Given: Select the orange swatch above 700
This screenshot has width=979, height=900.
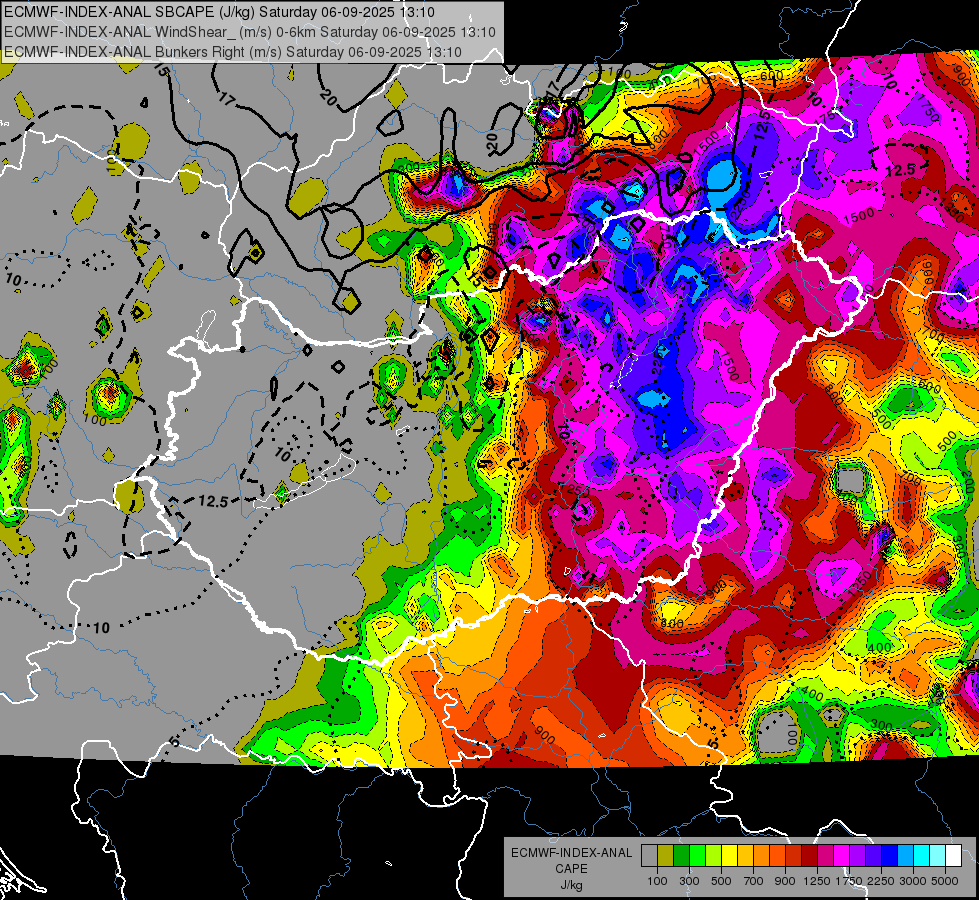Looking at the screenshot, I should click(762, 855).
